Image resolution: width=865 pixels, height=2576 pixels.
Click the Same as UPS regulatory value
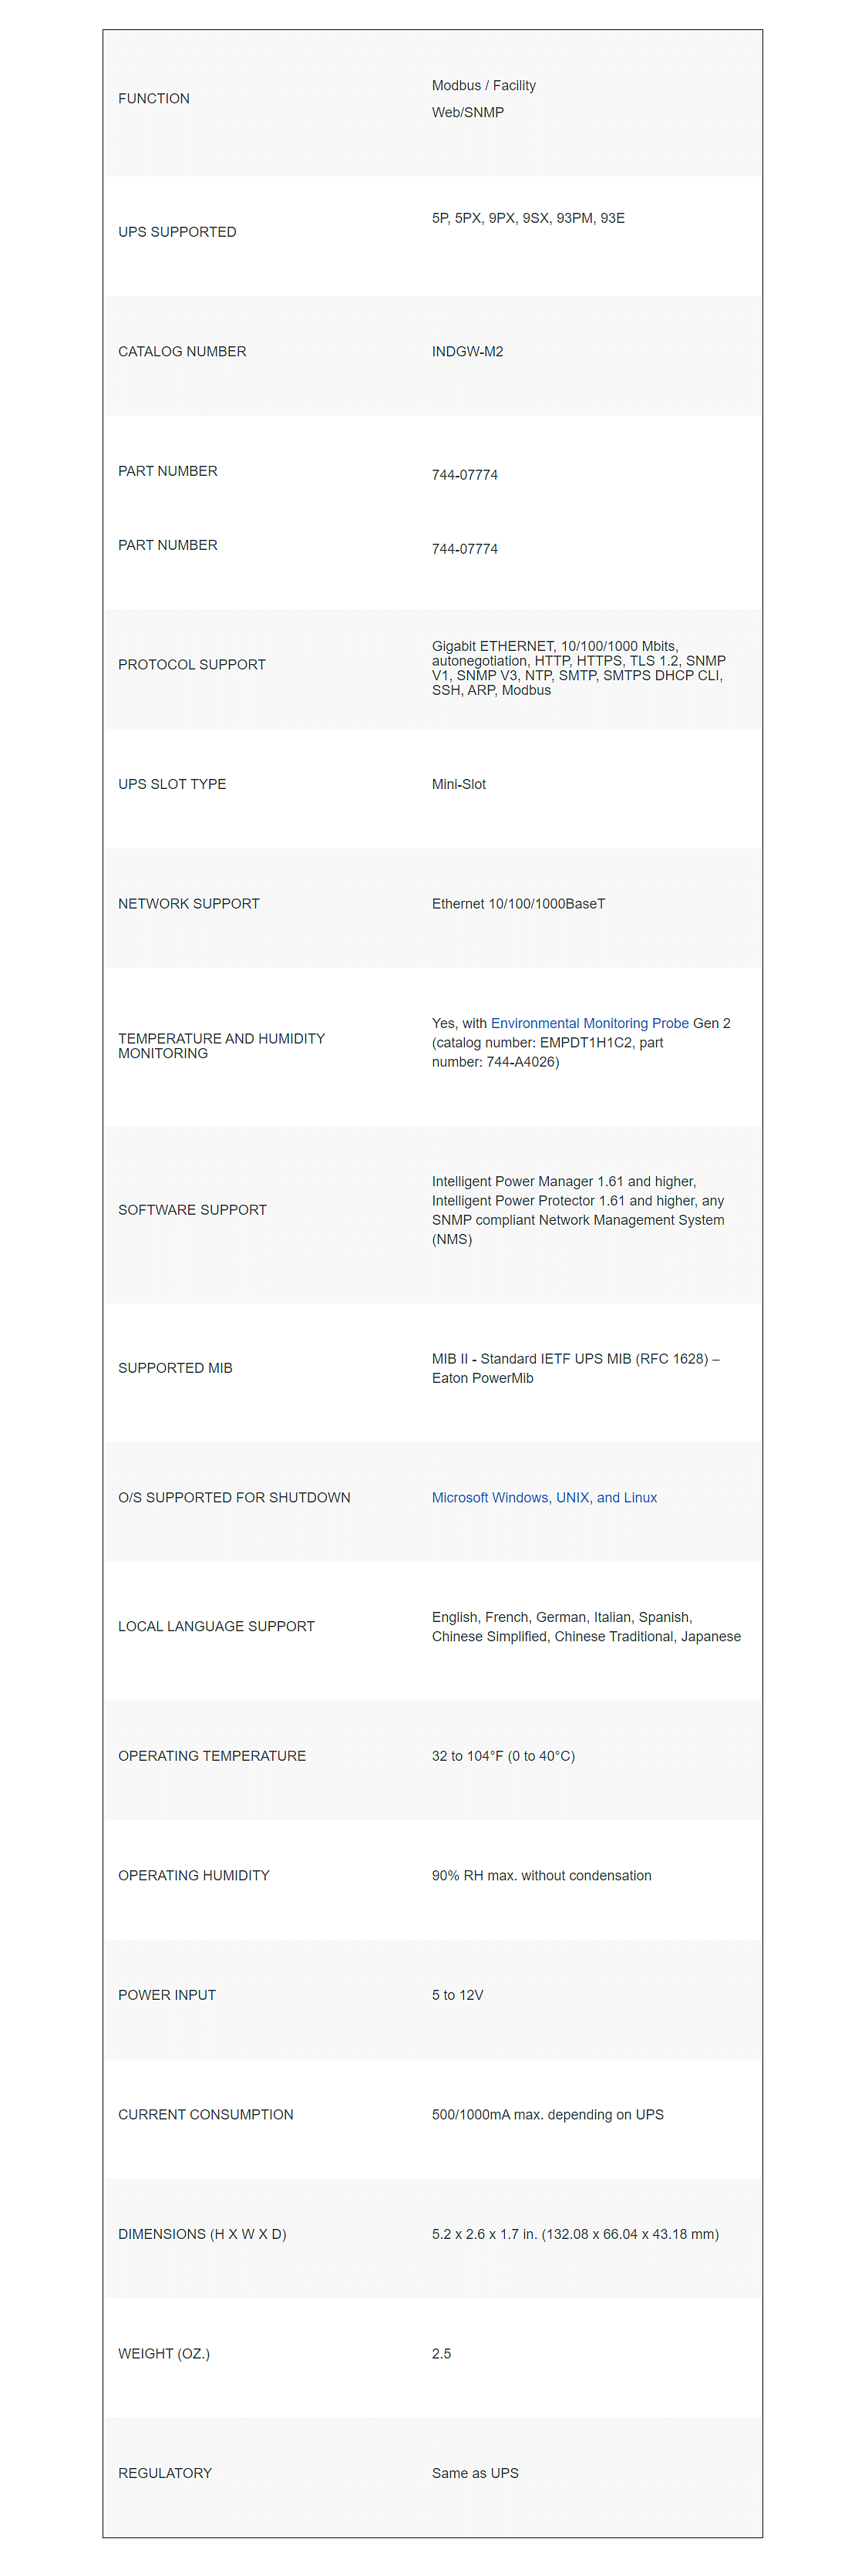coord(475,2472)
